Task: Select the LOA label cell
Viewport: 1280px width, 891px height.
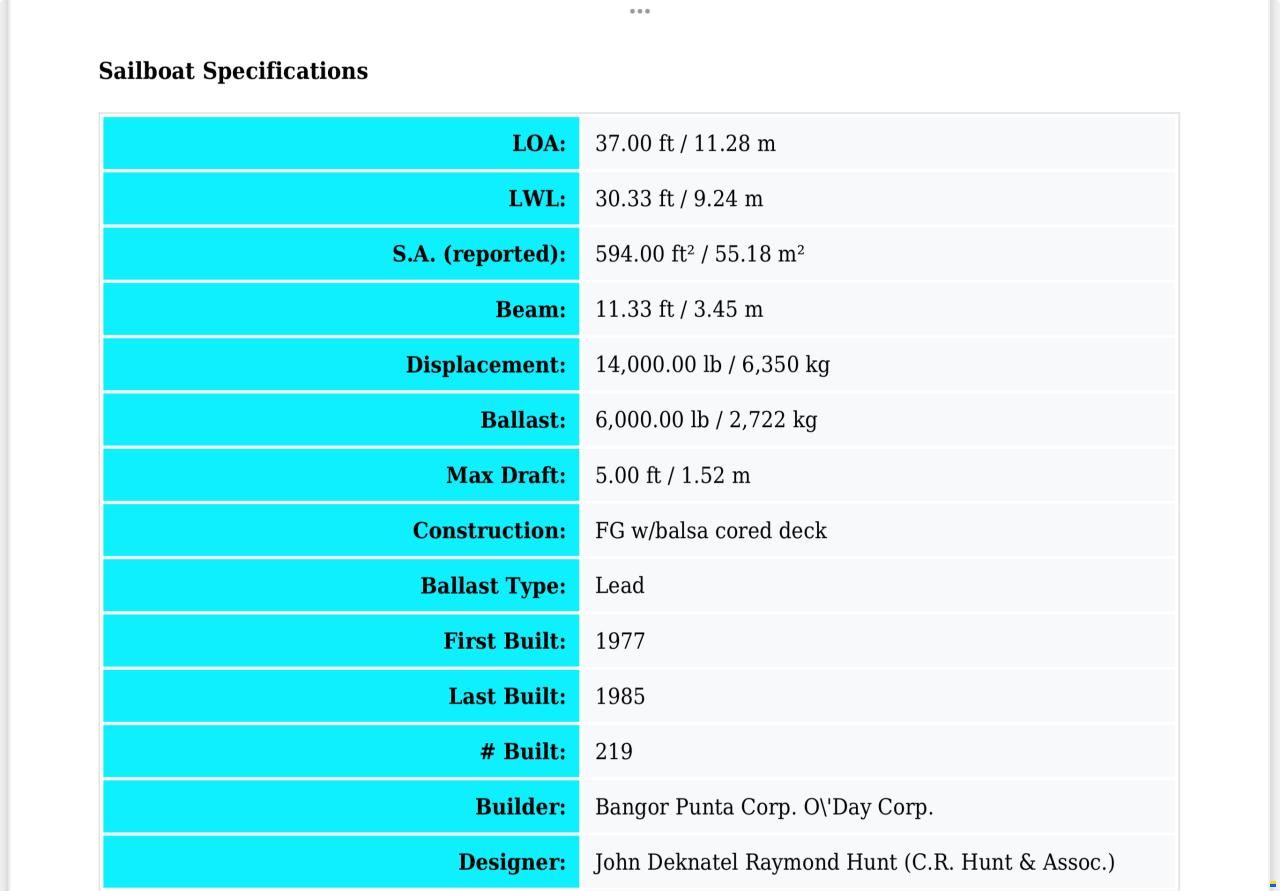Action: pyautogui.click(x=341, y=143)
